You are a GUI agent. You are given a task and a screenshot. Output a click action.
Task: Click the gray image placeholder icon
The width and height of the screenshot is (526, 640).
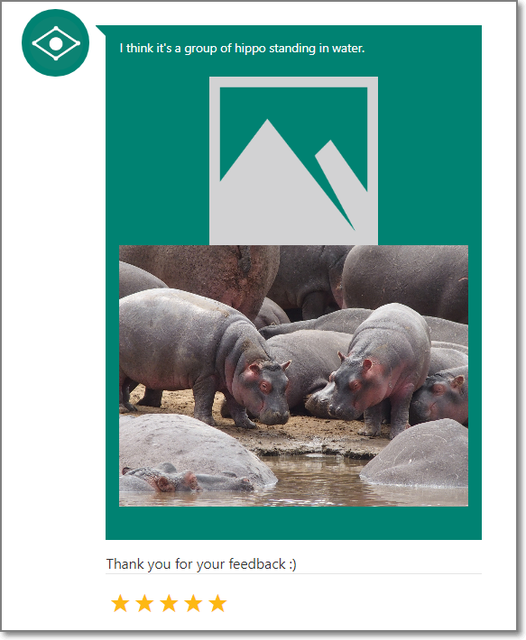[x=293, y=161]
